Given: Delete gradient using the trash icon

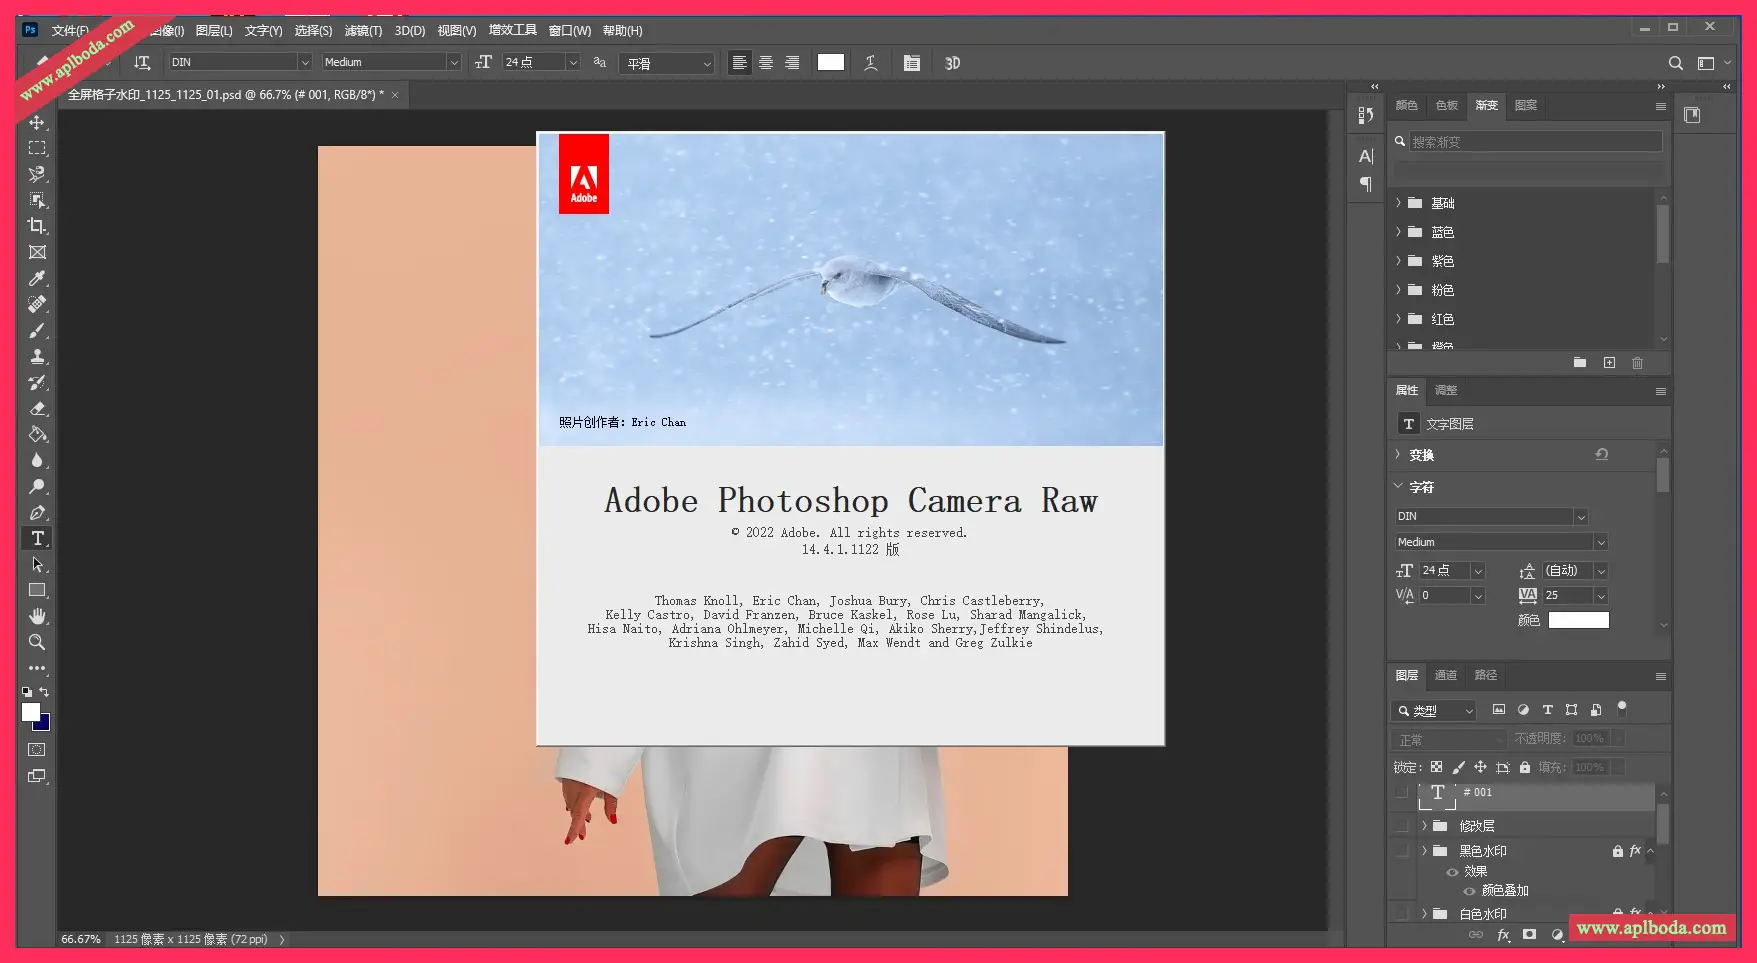Looking at the screenshot, I should click(1637, 363).
